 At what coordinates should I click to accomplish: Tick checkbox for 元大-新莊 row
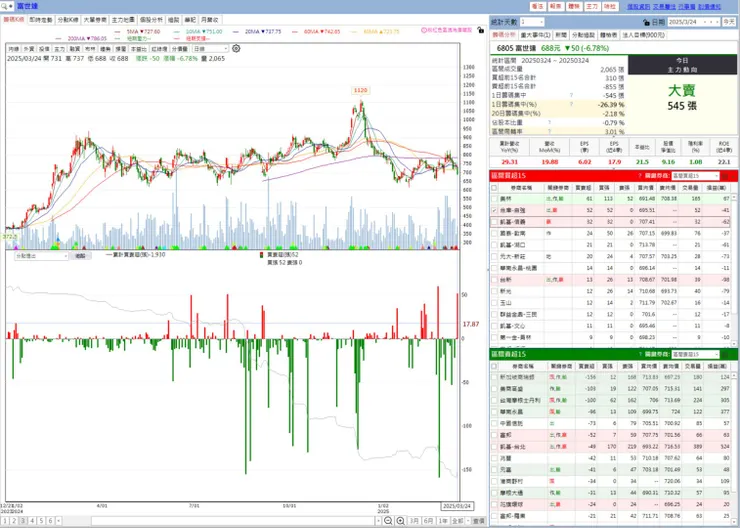(x=494, y=256)
